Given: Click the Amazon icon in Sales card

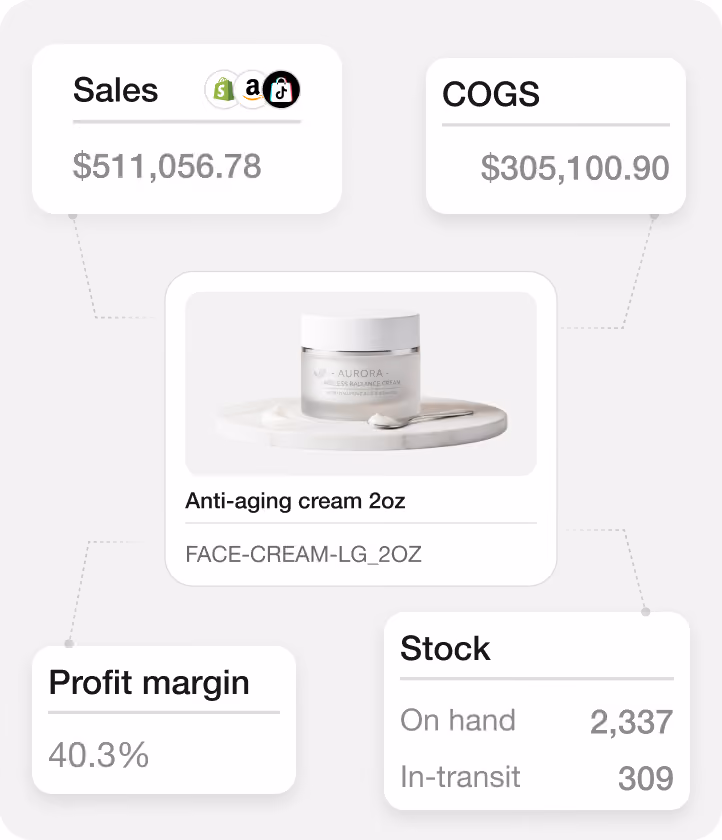Looking at the screenshot, I should point(251,89).
